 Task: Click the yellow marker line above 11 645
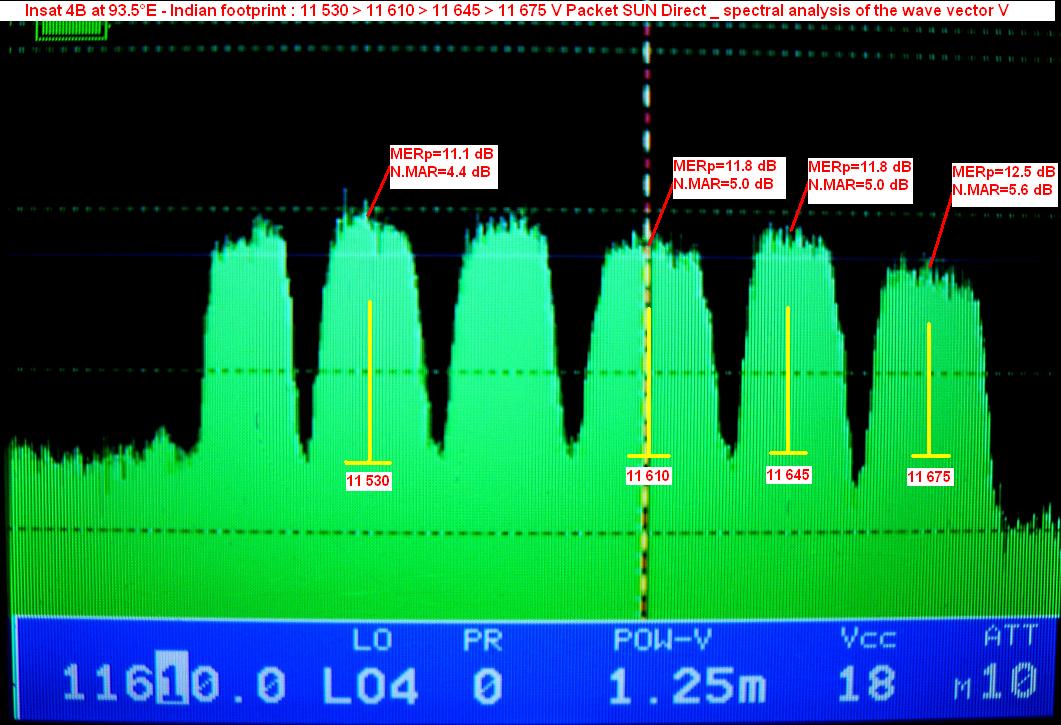click(787, 380)
